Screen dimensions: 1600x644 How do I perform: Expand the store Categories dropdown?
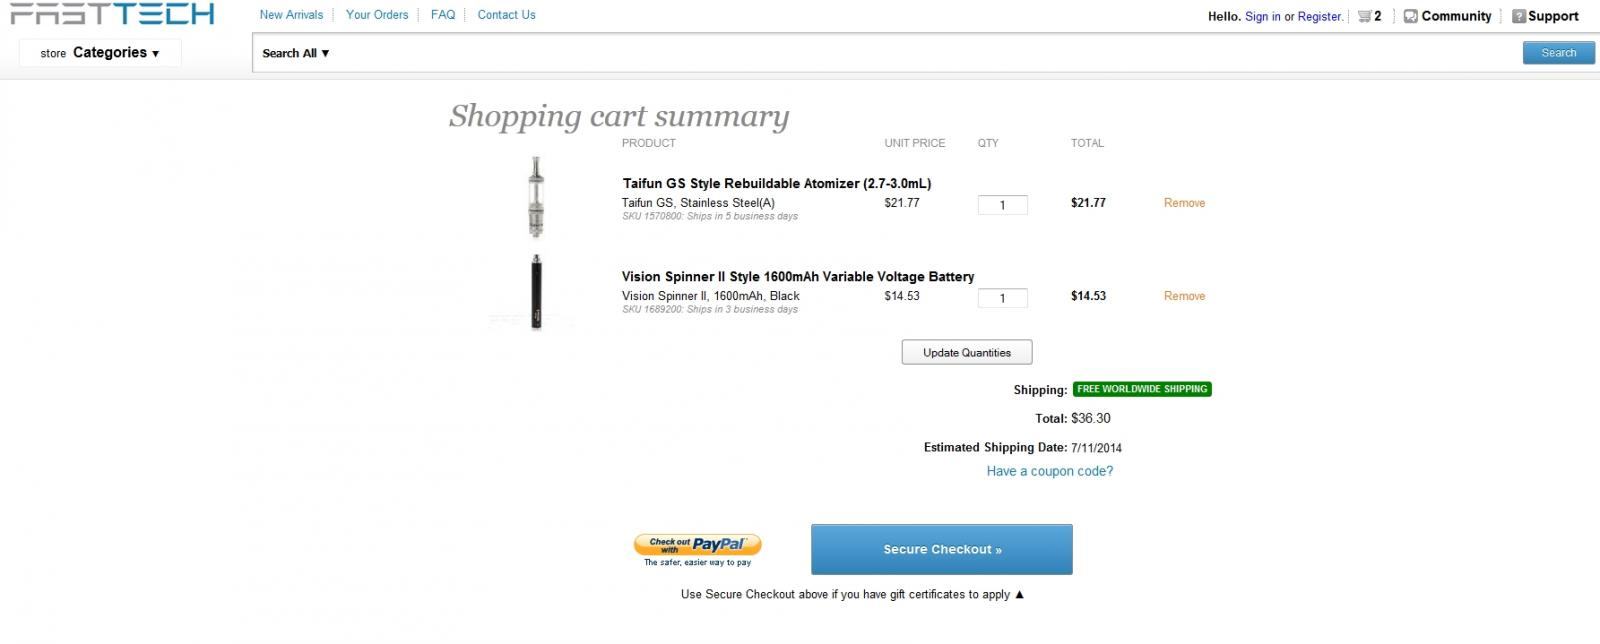click(x=100, y=53)
